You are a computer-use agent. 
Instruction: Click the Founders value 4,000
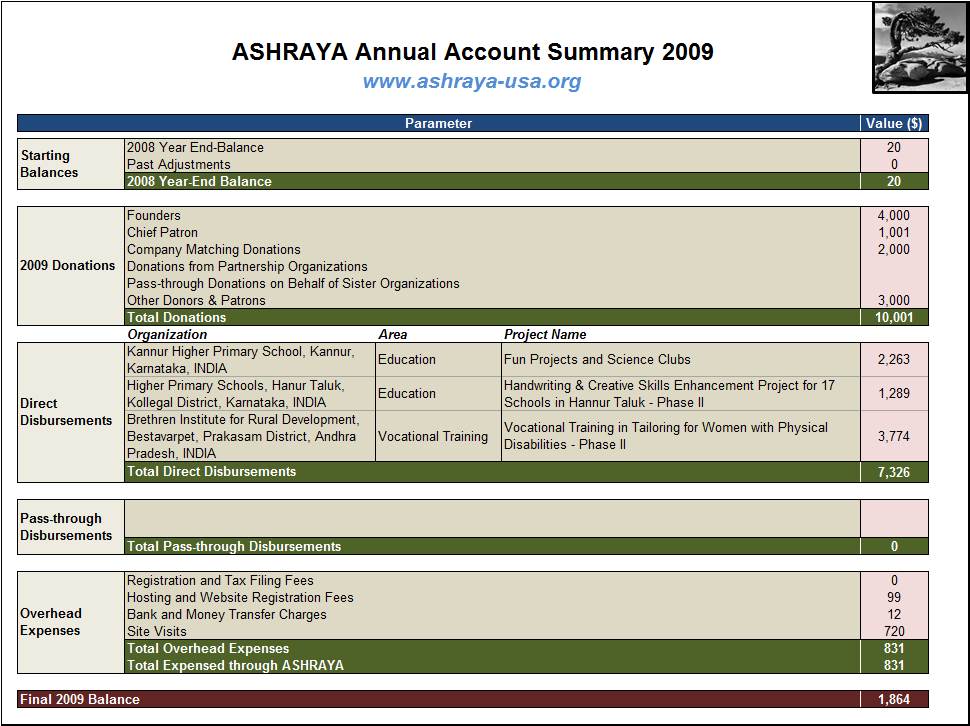pos(894,215)
